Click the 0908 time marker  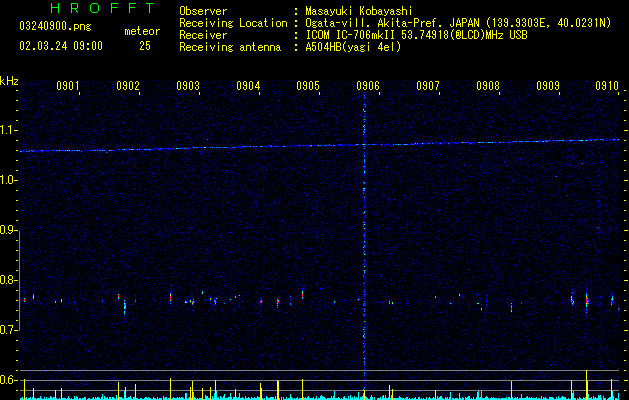pos(488,85)
